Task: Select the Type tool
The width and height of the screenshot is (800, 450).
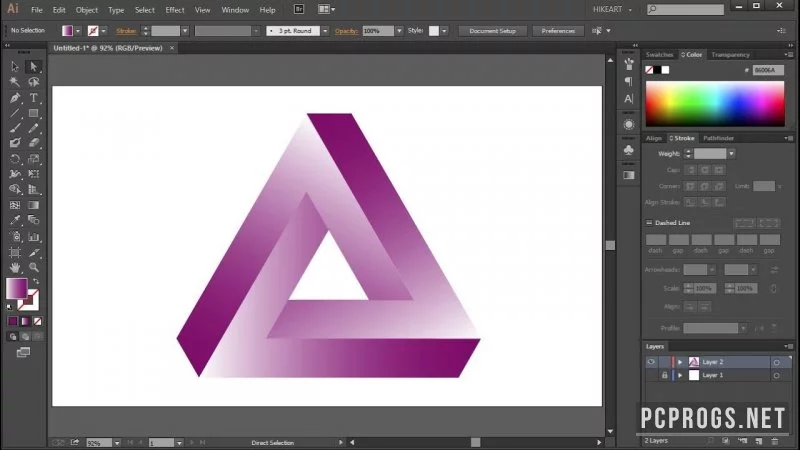Action: [34, 97]
